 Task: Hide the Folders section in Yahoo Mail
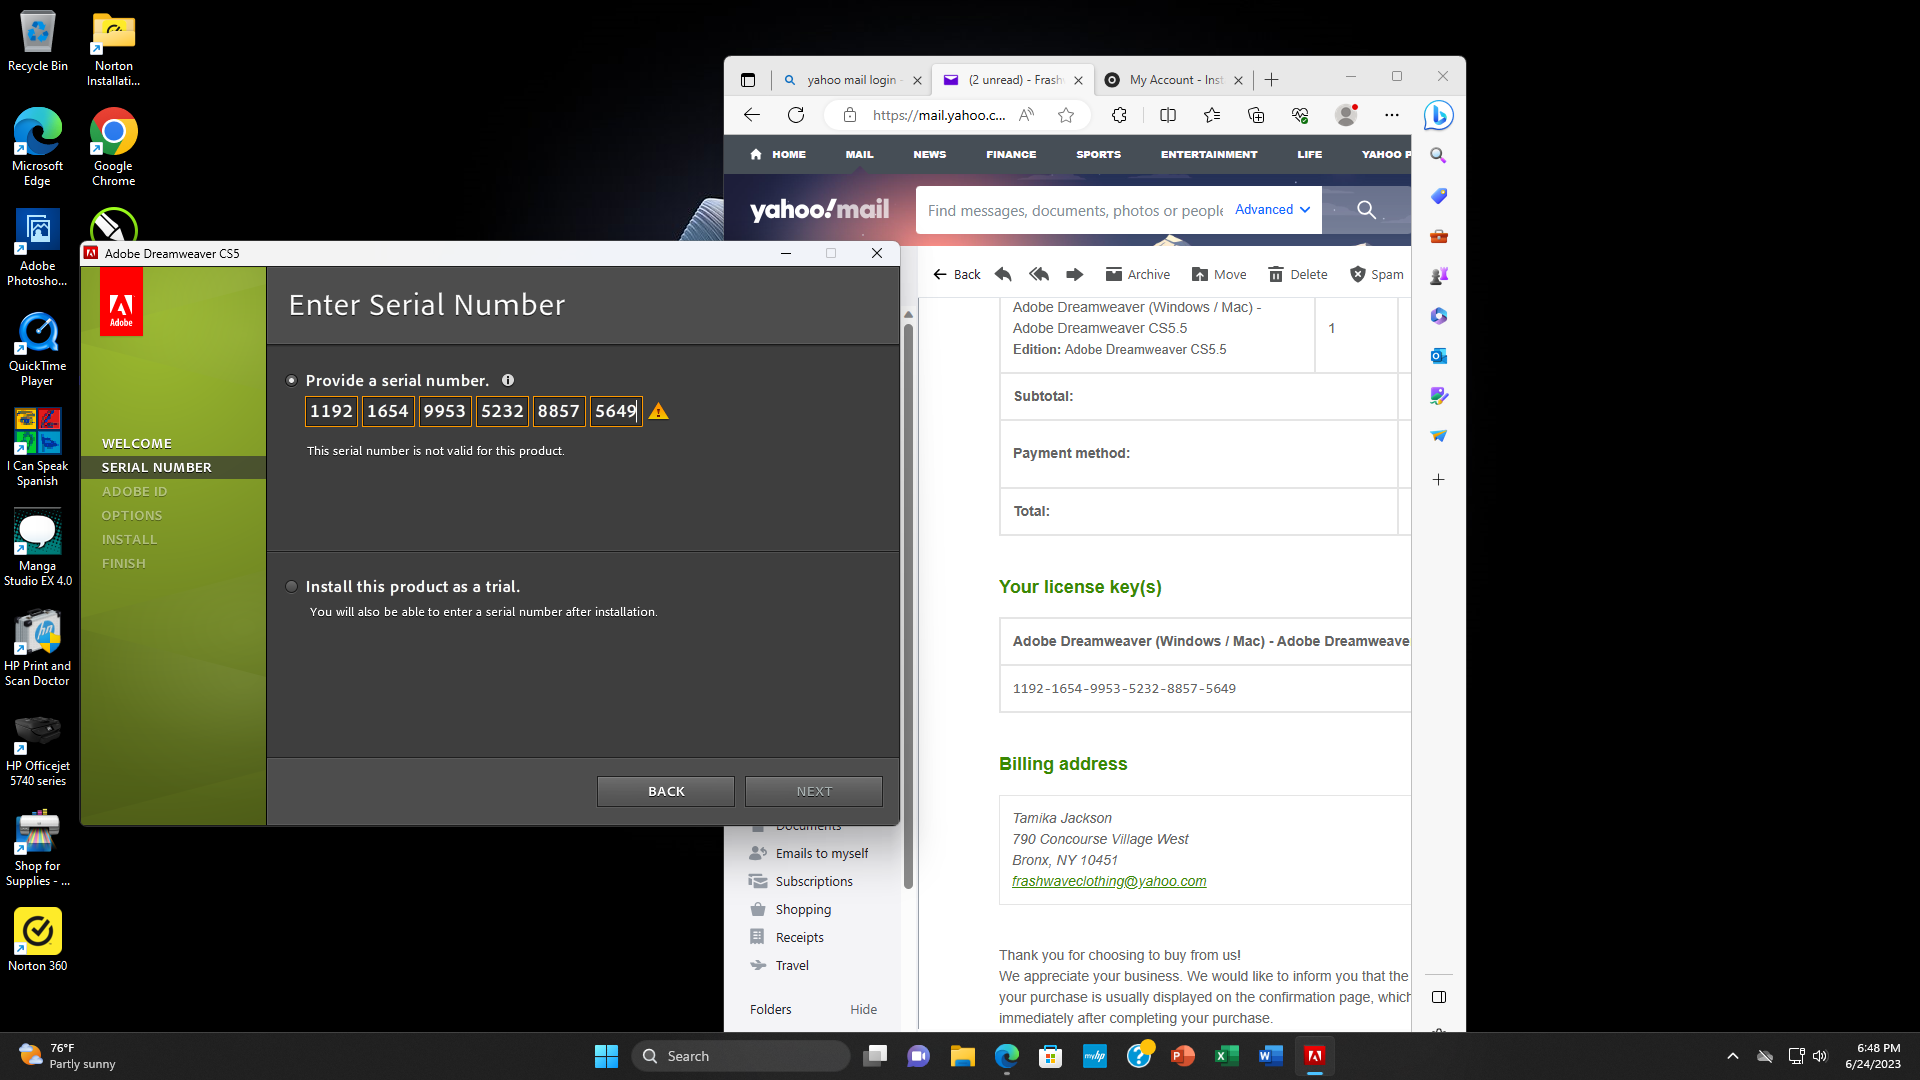(x=863, y=1009)
